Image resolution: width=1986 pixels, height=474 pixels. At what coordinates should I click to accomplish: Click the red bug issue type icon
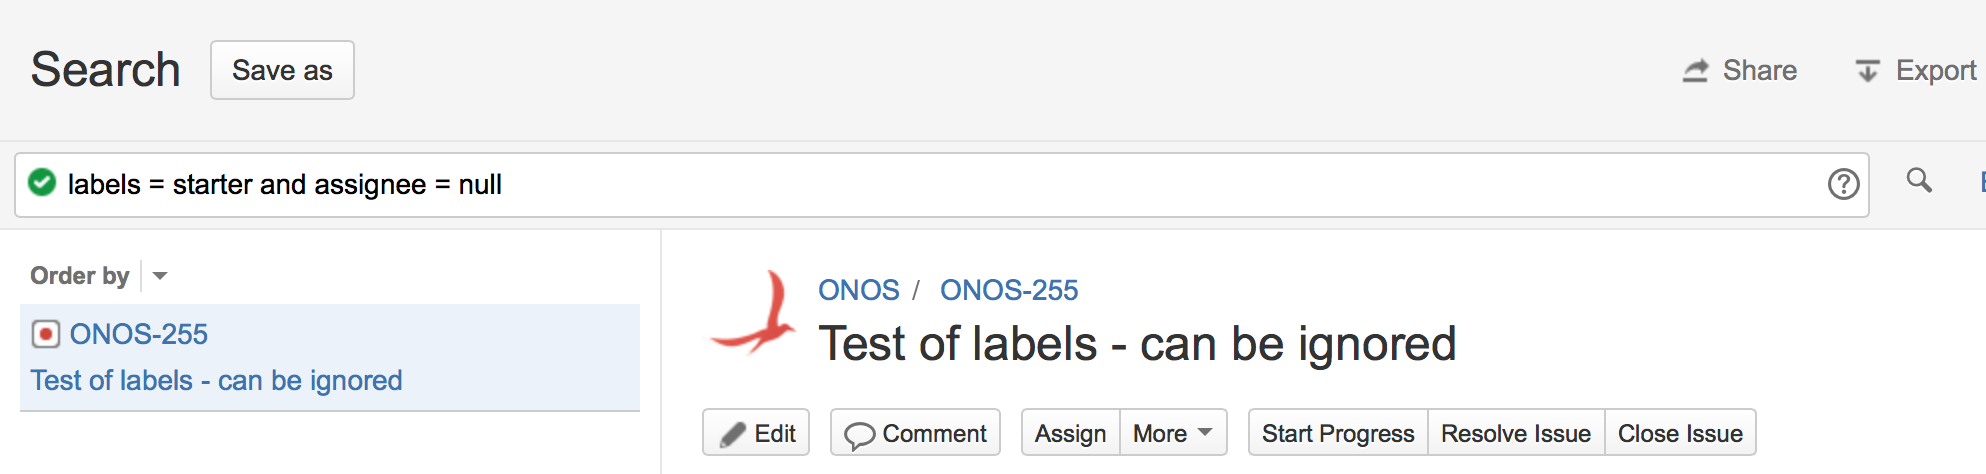pos(46,334)
